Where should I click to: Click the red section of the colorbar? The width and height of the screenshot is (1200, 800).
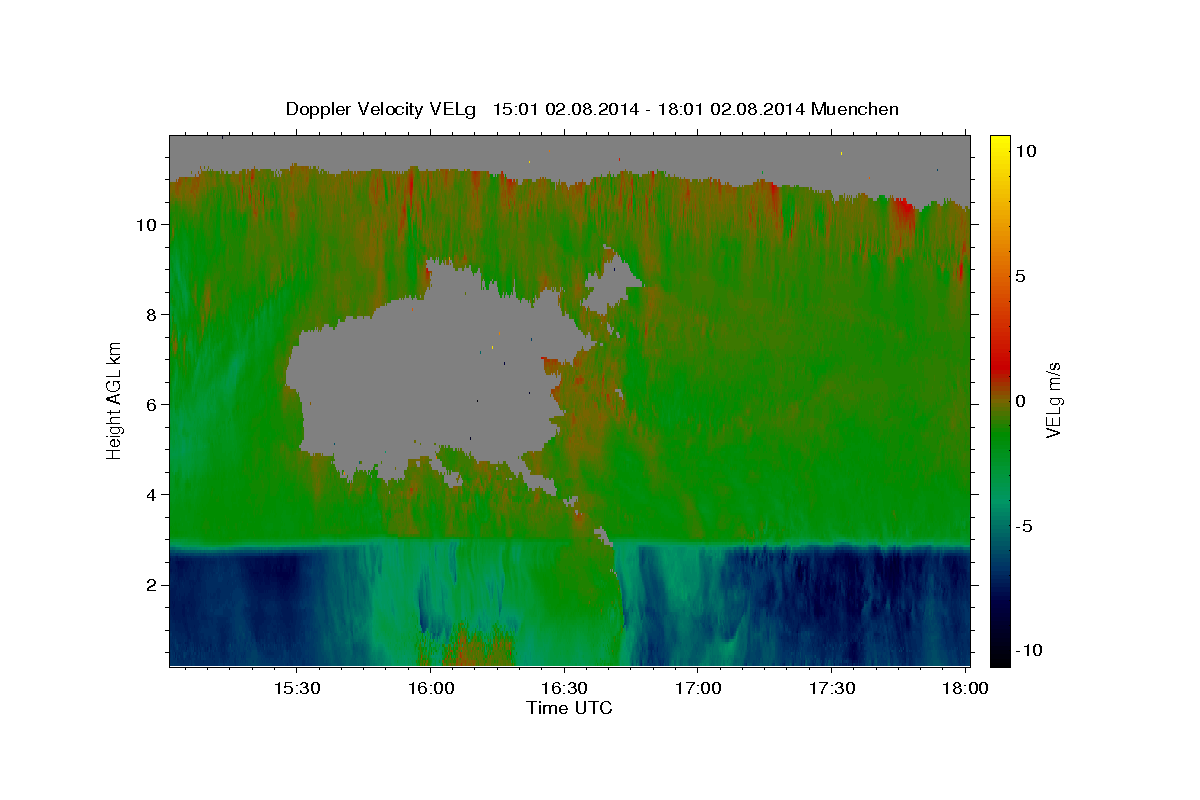(1000, 360)
